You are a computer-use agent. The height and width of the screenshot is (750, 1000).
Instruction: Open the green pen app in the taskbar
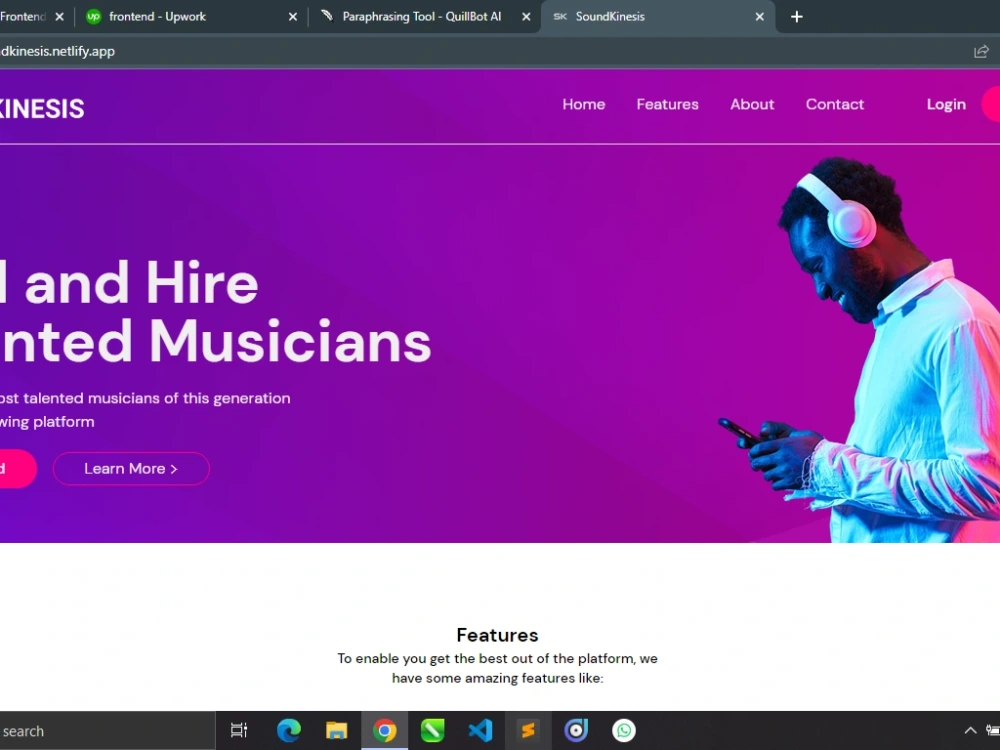coord(432,730)
